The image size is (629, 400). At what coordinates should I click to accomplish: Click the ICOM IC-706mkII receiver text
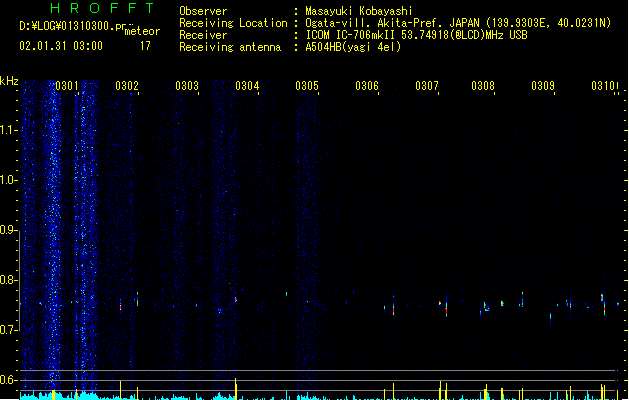click(x=351, y=35)
